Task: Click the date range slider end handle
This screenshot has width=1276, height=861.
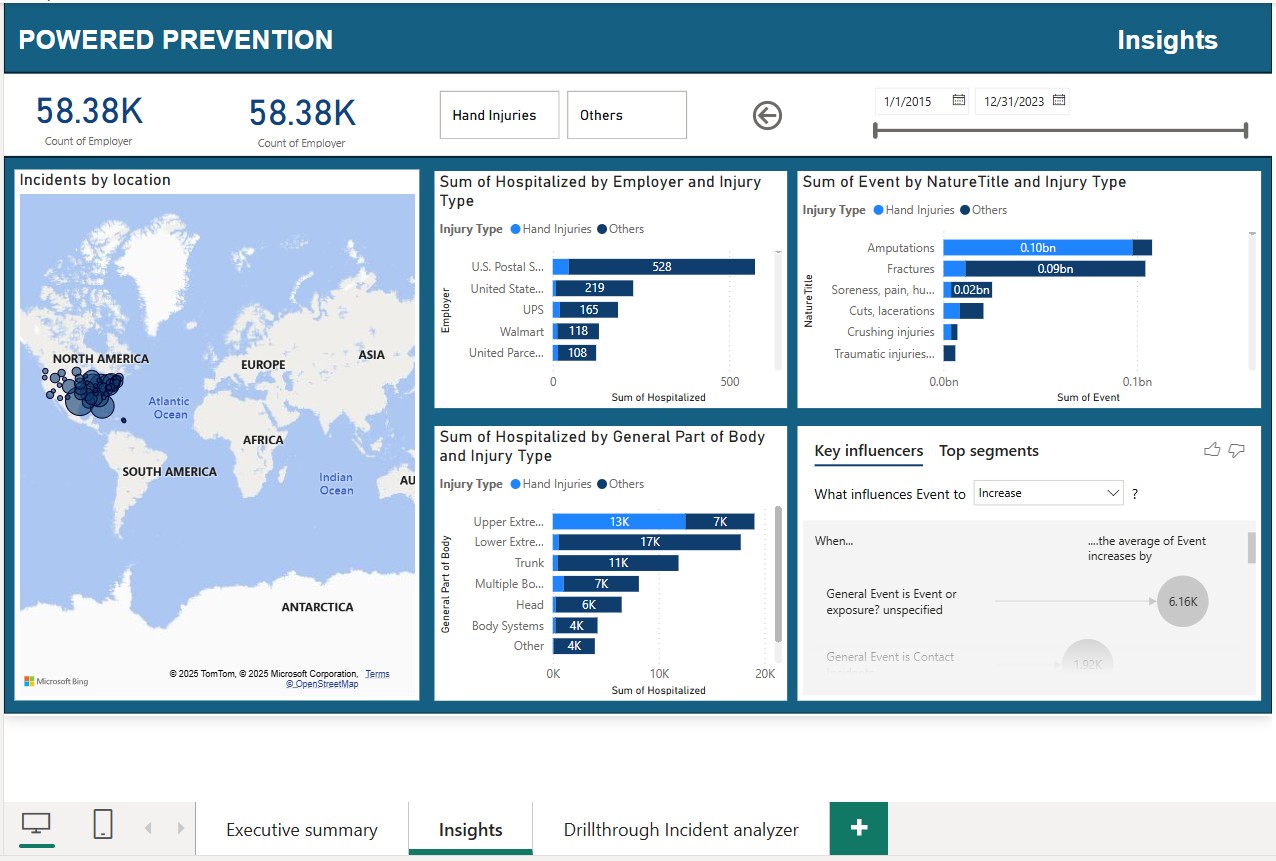Action: click(x=1246, y=130)
